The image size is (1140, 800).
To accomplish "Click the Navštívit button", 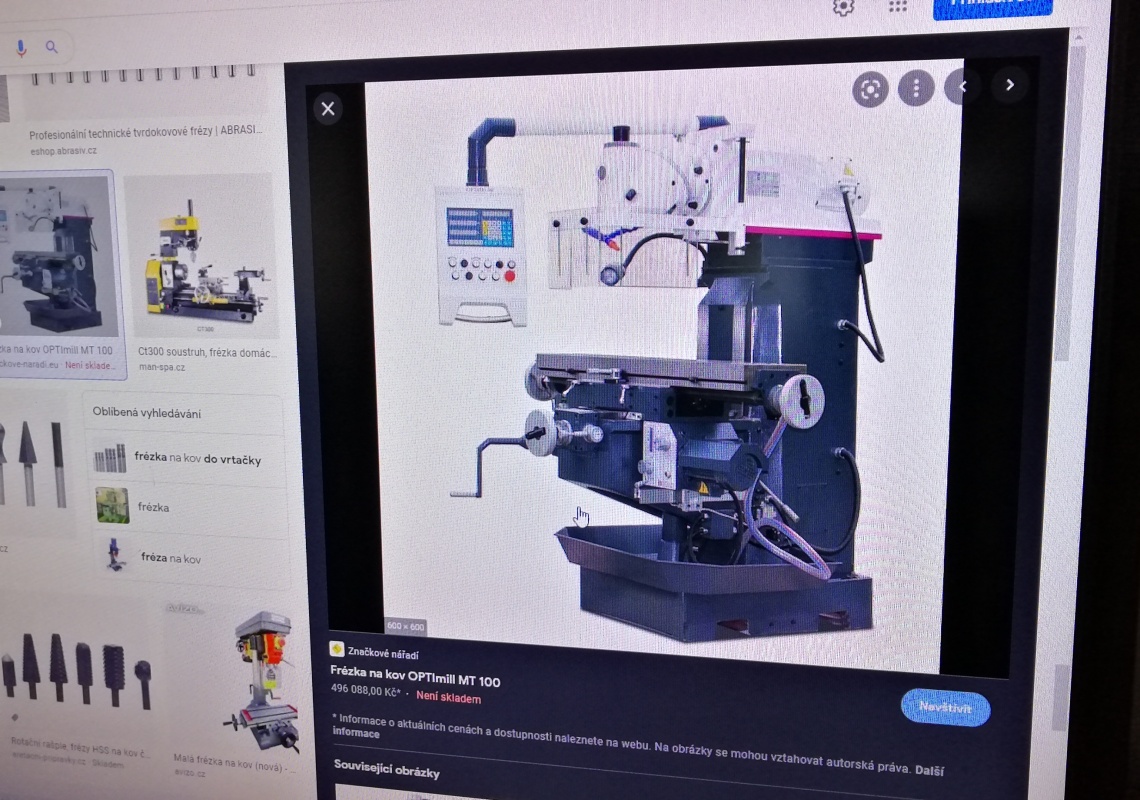I will coord(945,707).
